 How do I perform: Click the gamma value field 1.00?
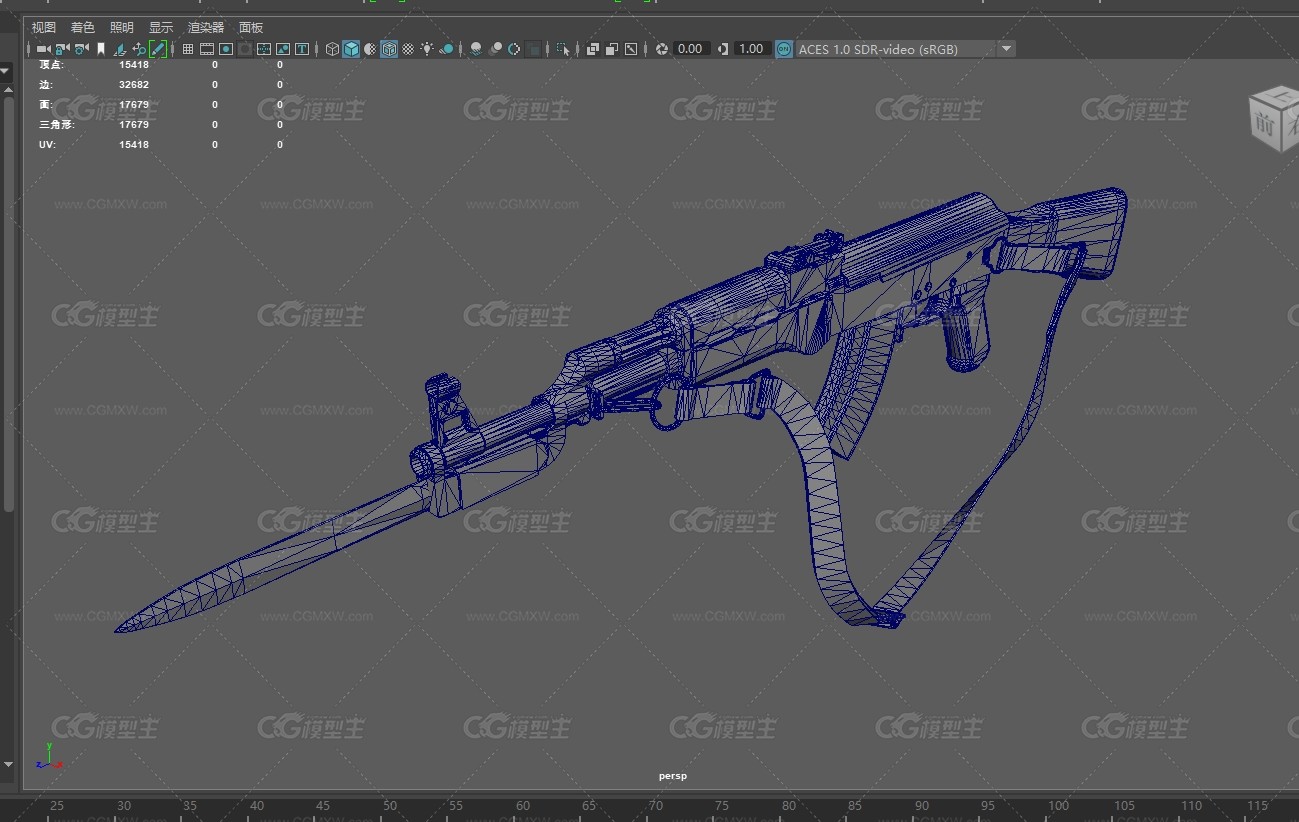(x=751, y=48)
